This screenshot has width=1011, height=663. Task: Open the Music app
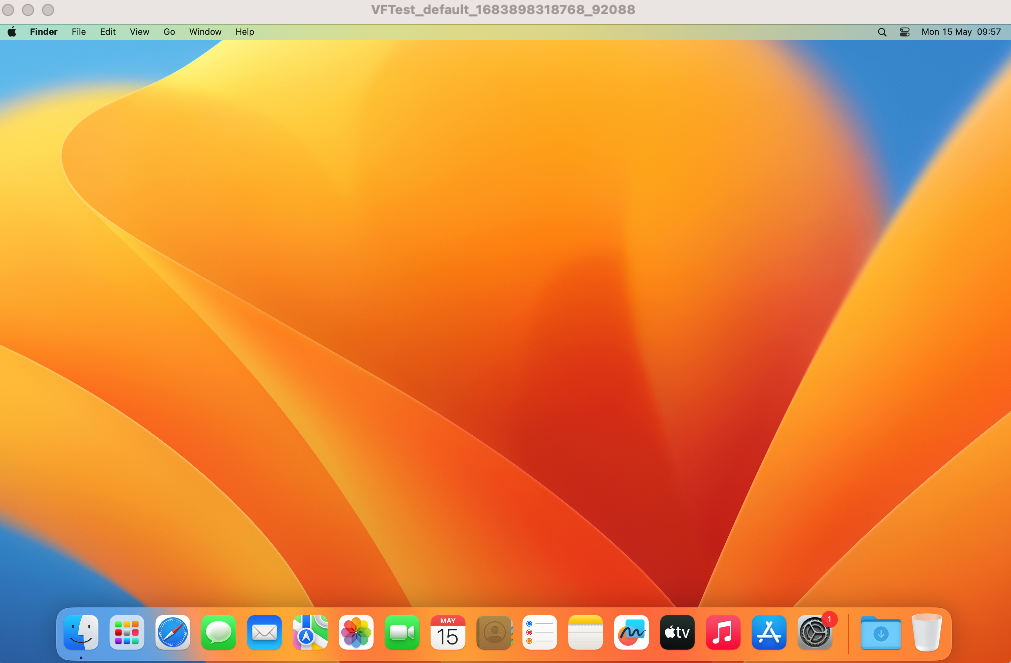click(723, 632)
